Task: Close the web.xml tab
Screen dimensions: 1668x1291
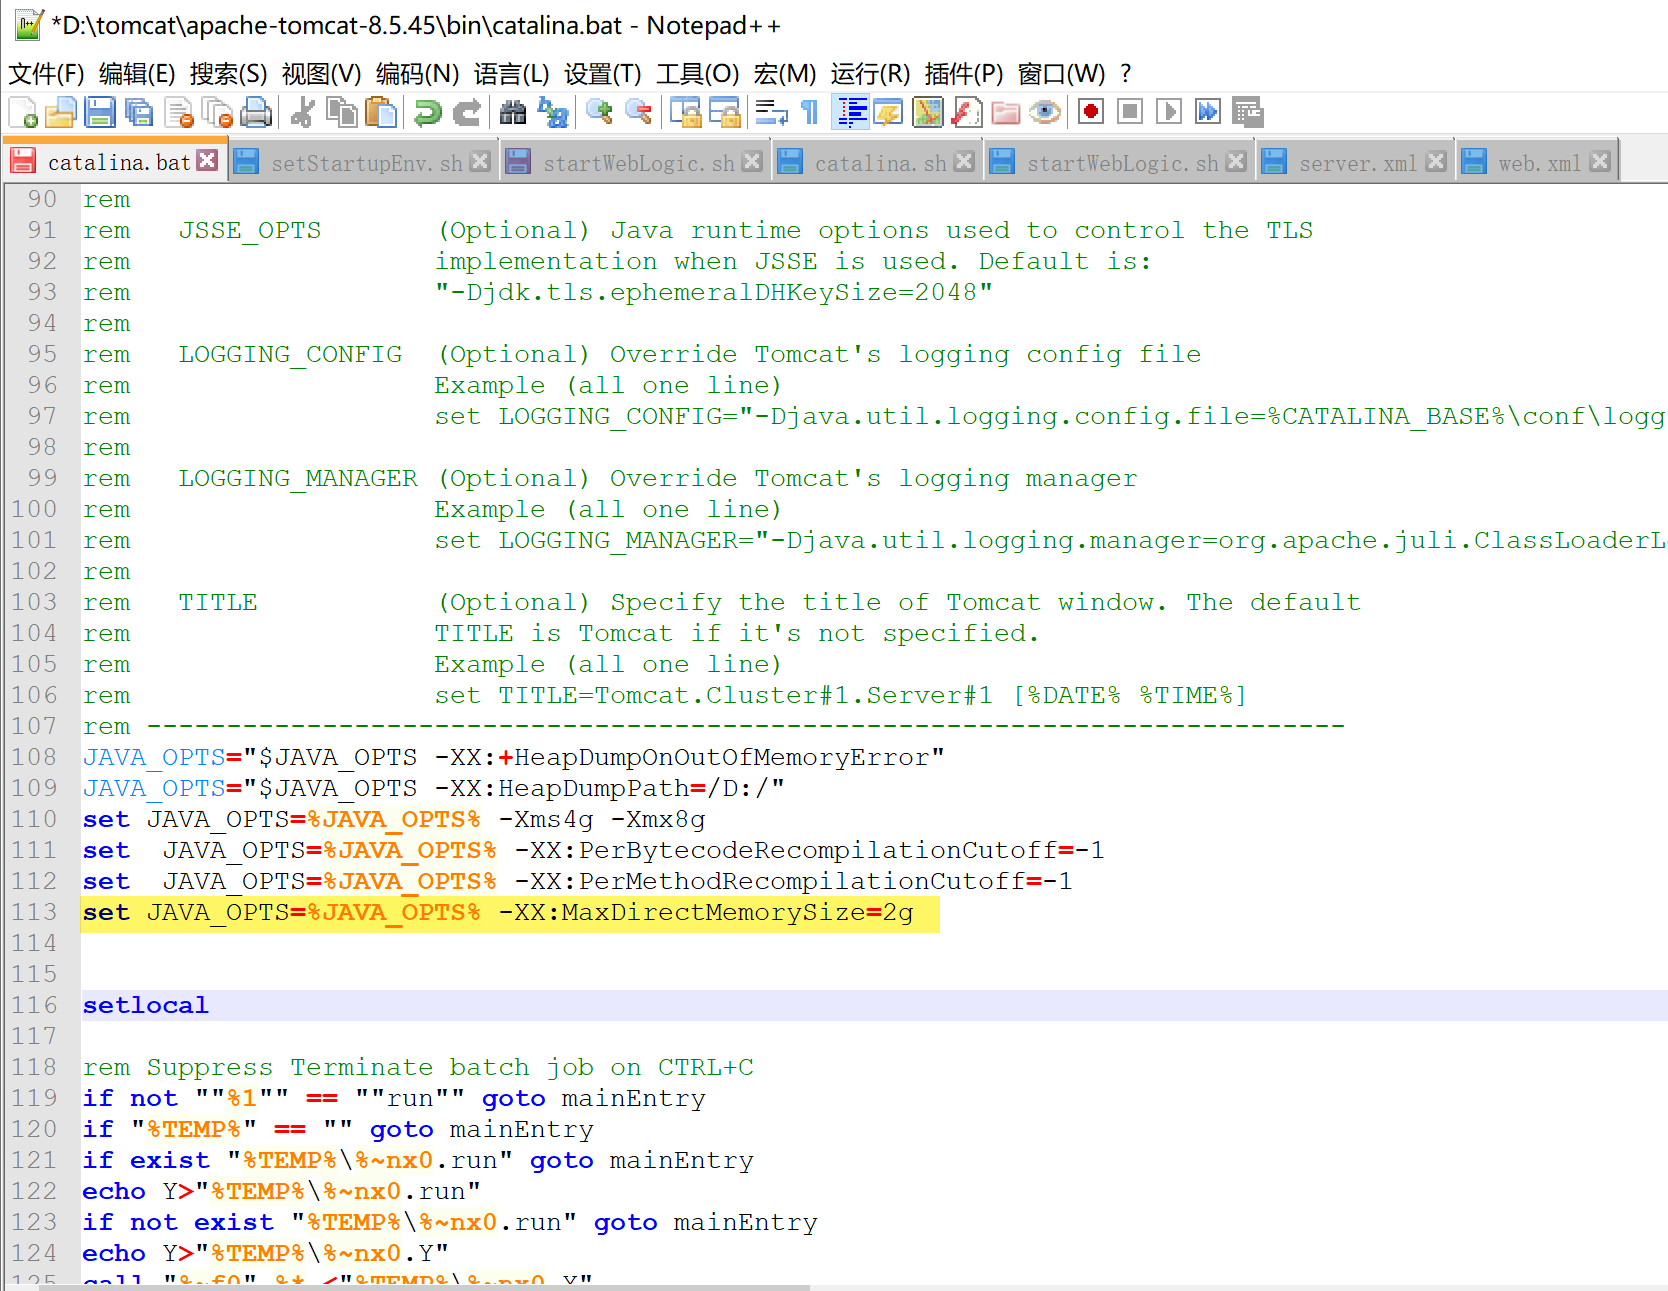Action: point(1600,161)
